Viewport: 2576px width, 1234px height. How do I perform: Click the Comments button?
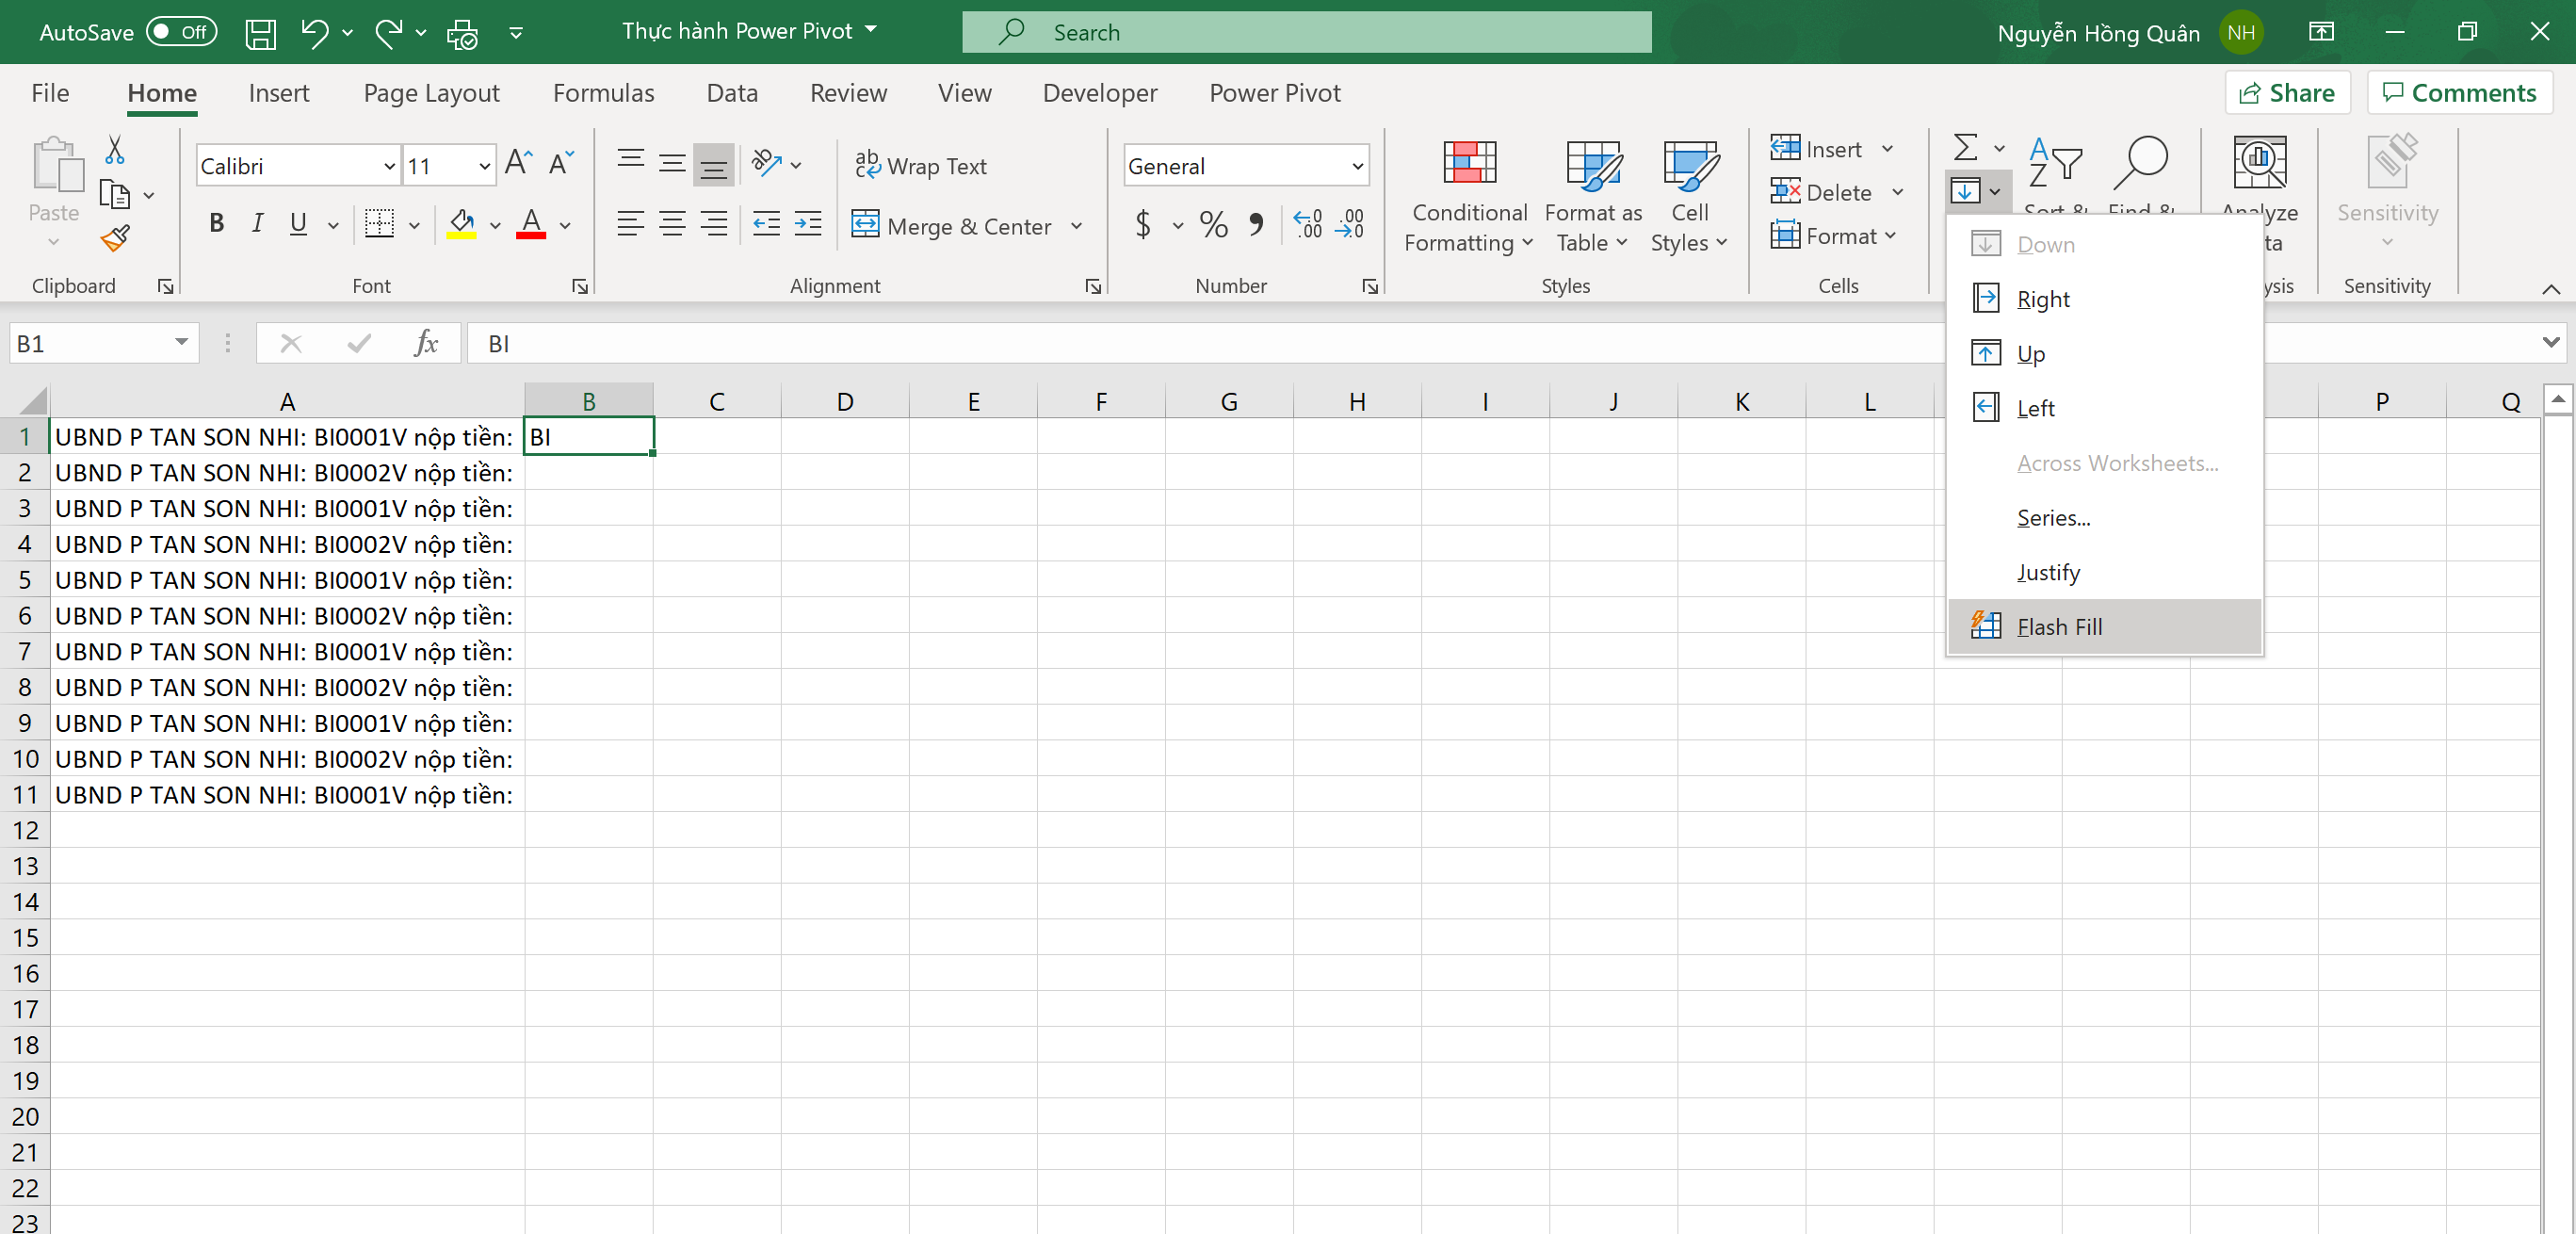pyautogui.click(x=2459, y=93)
